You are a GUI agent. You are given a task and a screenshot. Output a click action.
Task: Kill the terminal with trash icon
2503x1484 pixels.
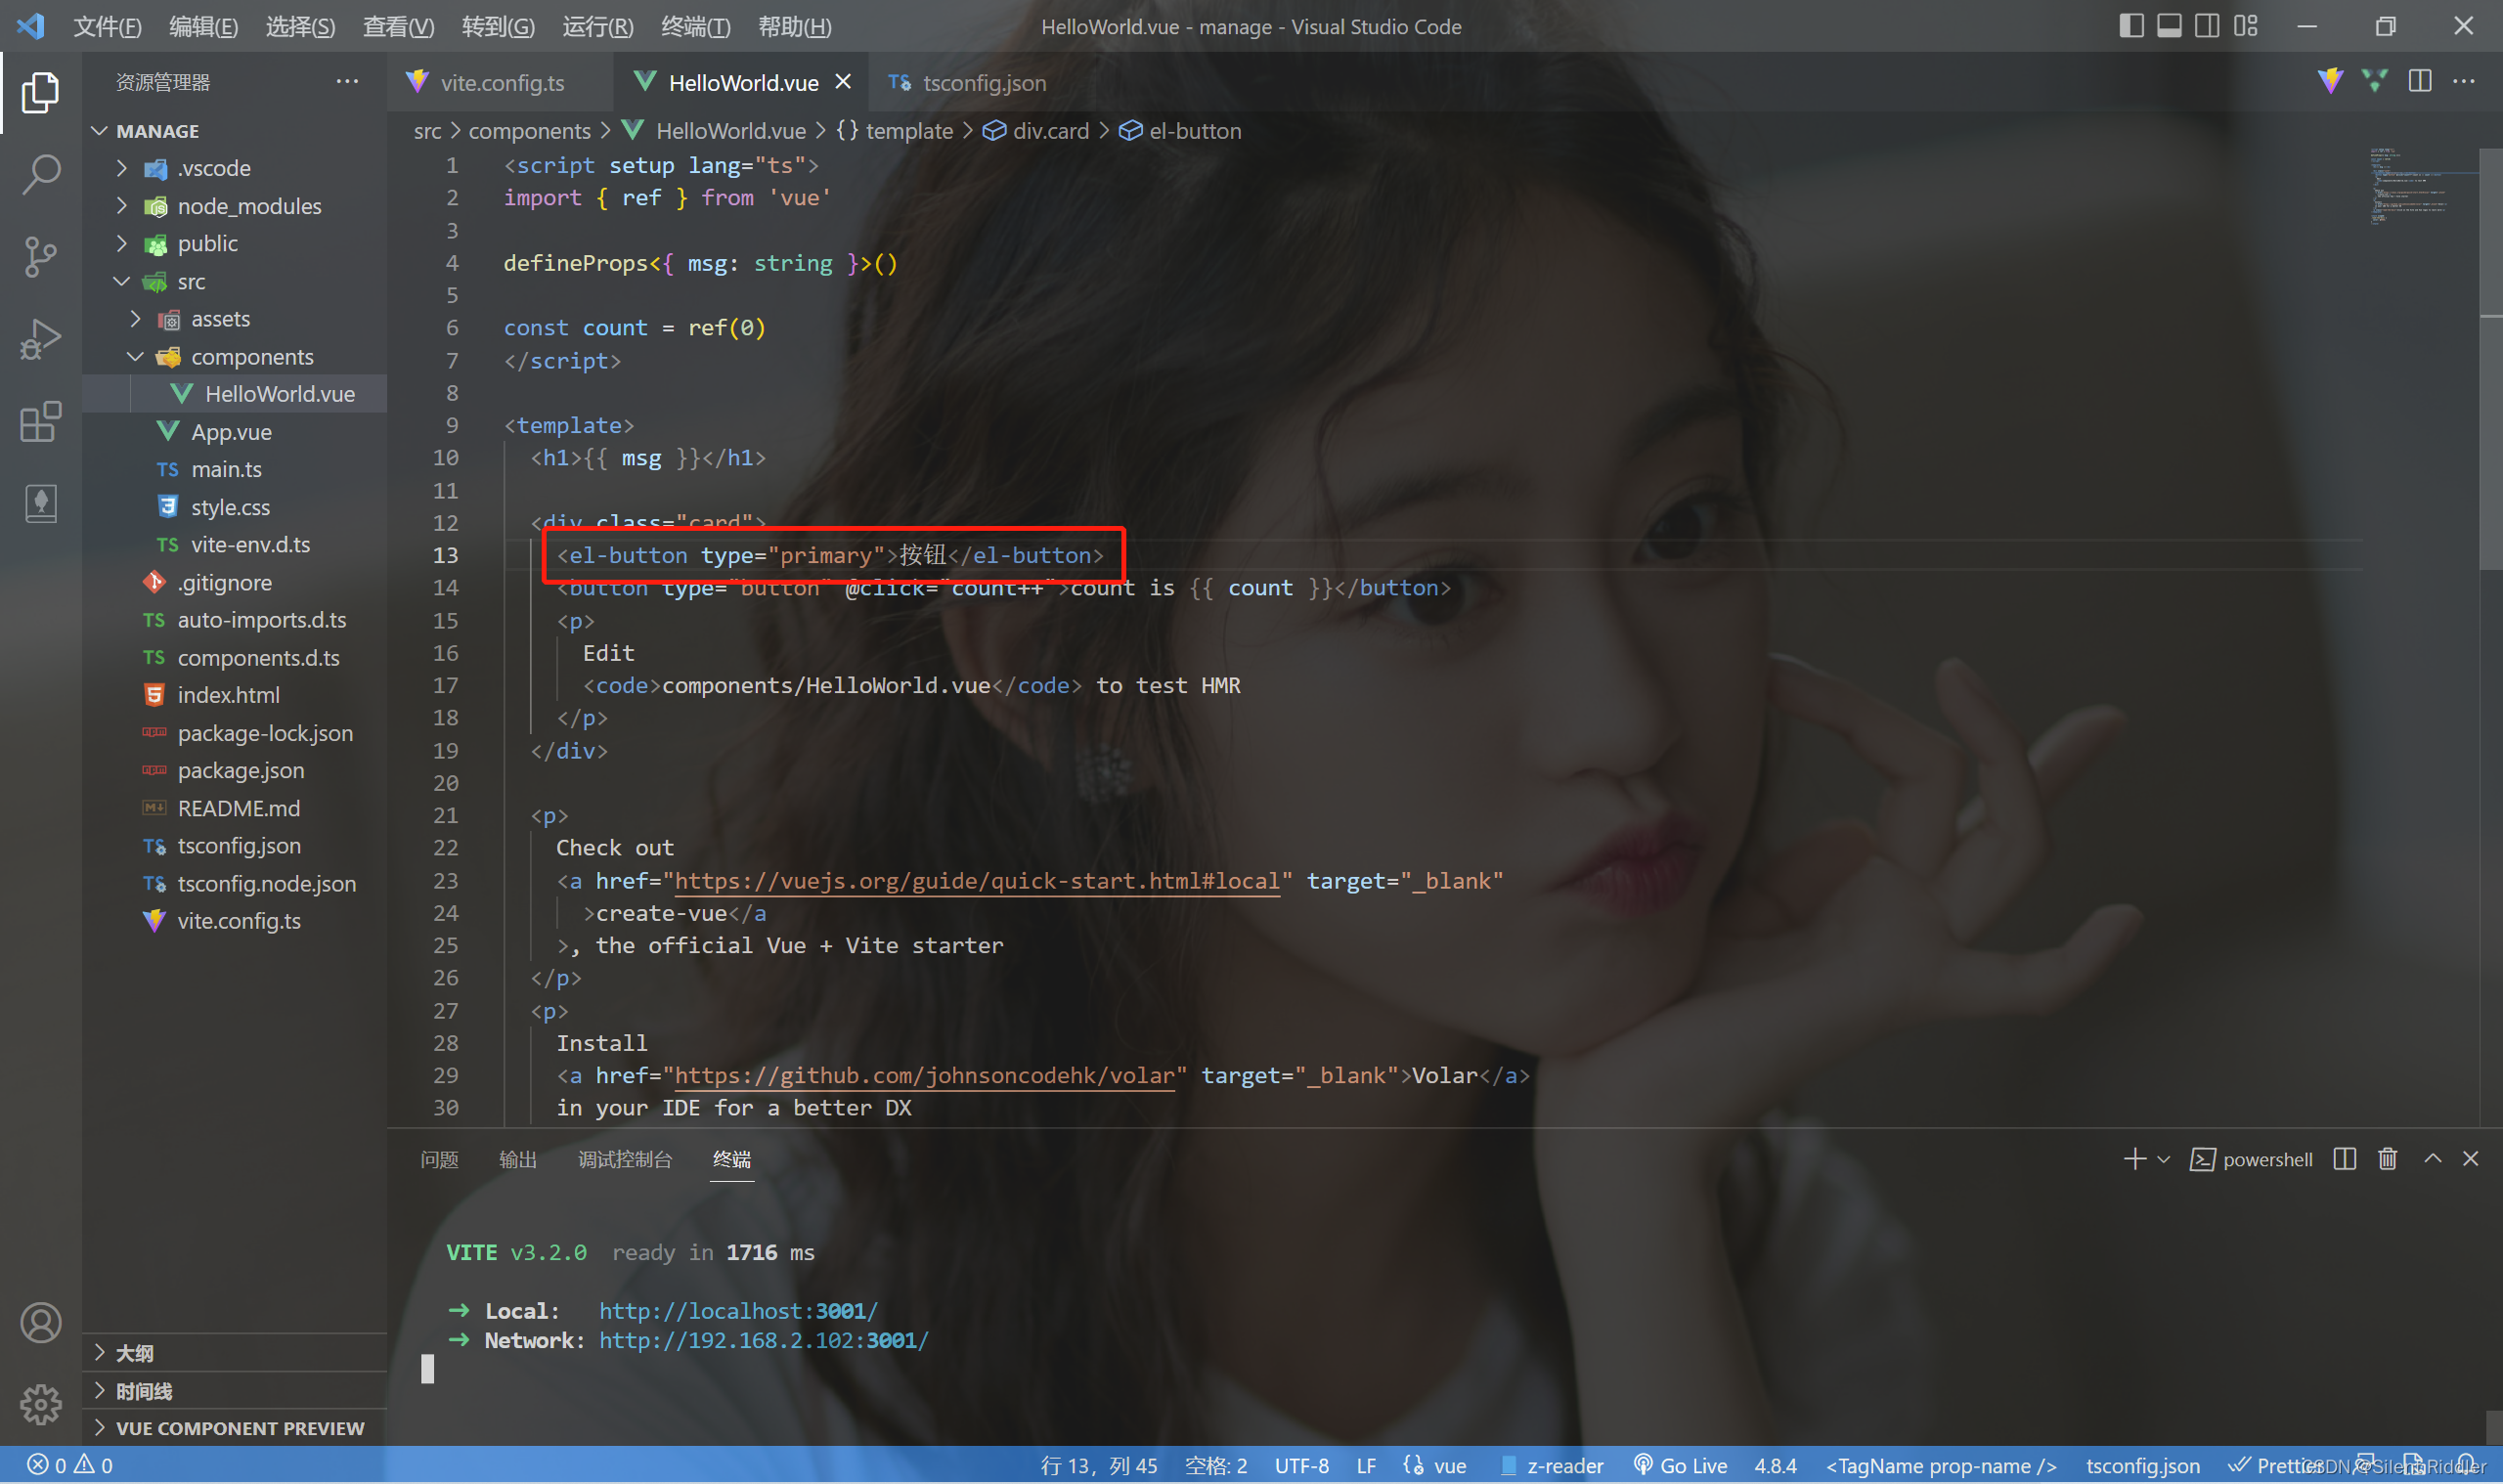coord(2388,1159)
